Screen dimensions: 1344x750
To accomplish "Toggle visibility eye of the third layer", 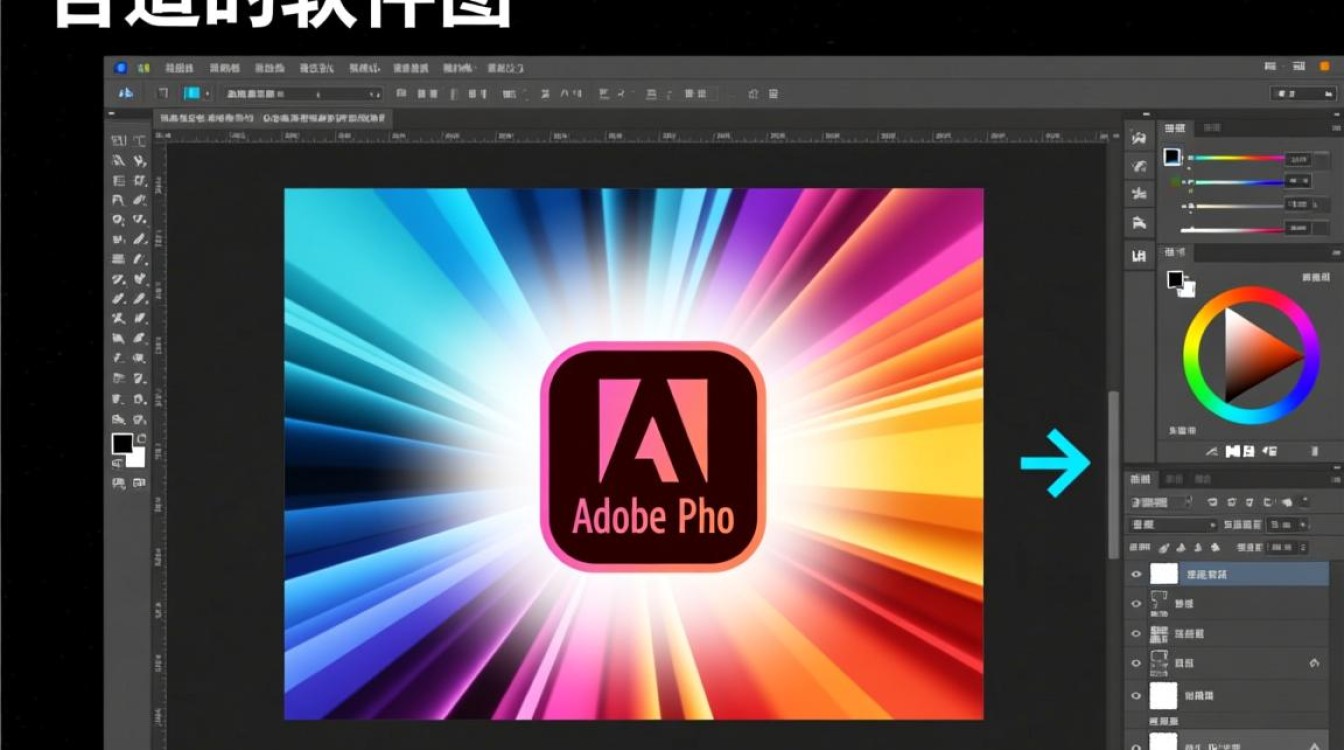I will click(1136, 633).
